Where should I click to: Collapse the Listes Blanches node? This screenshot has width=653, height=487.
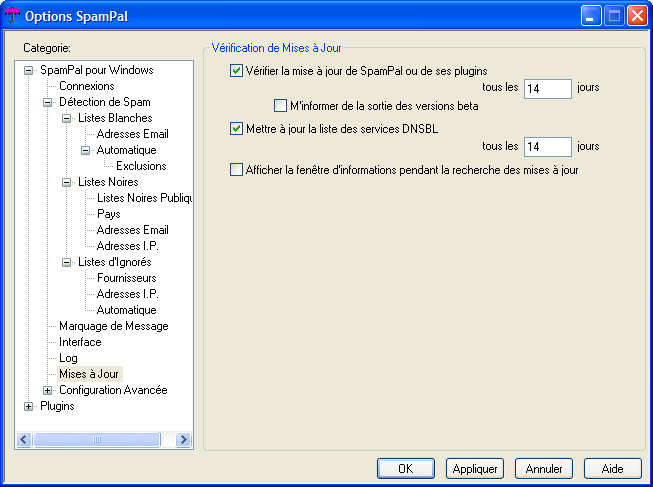click(x=67, y=118)
